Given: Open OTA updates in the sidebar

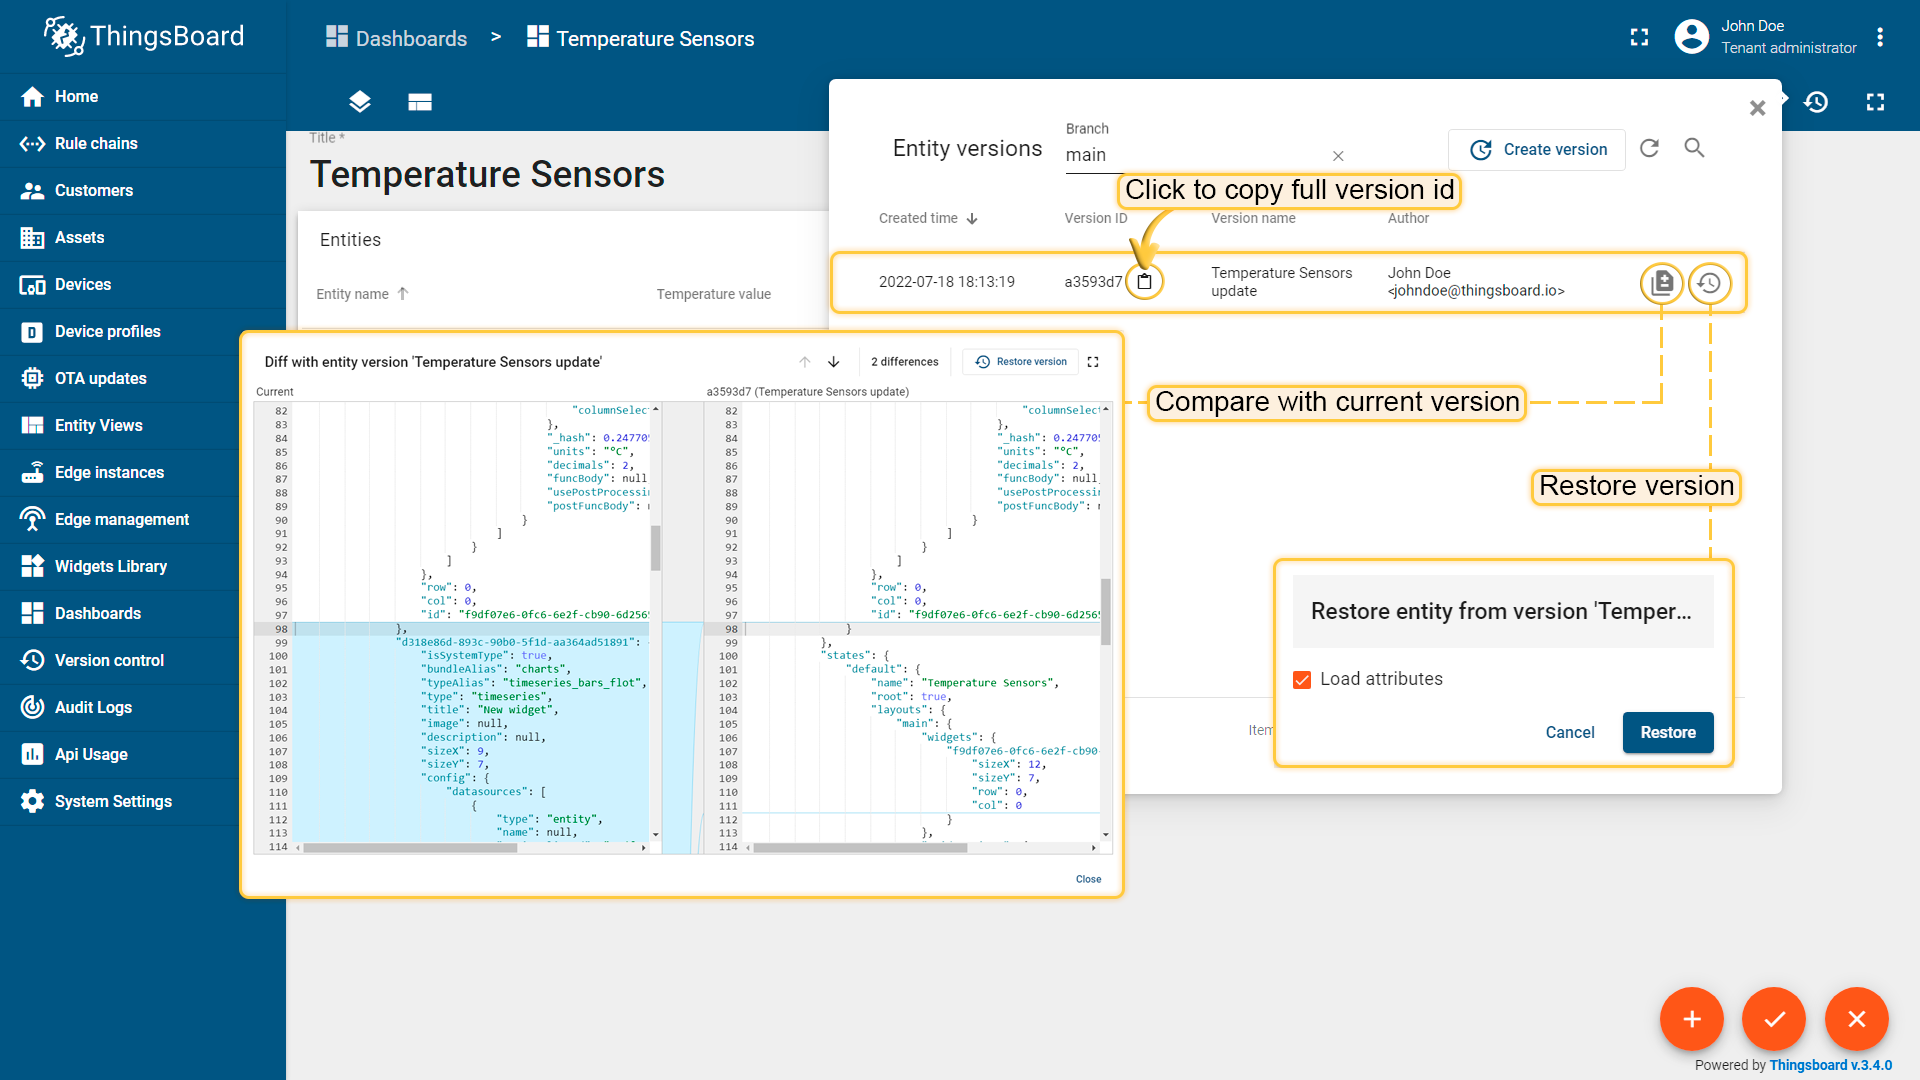Looking at the screenshot, I should (143, 379).
